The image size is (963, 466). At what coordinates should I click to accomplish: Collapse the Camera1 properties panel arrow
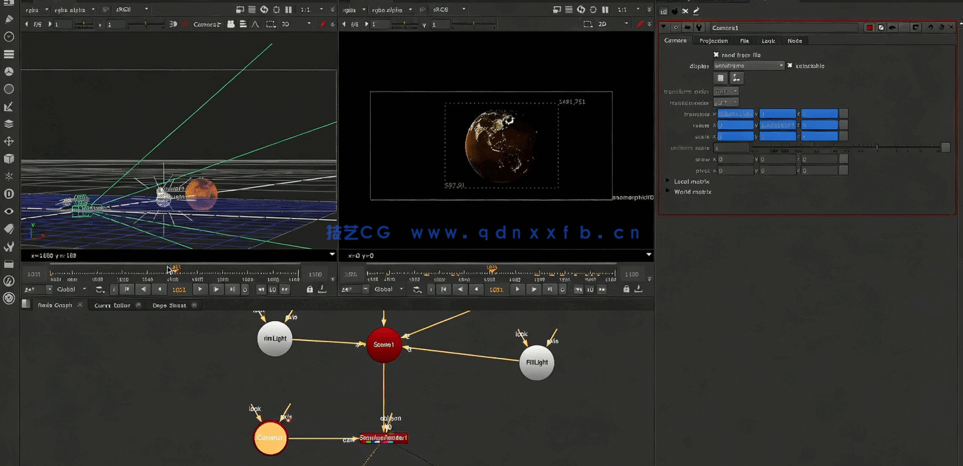pyautogui.click(x=664, y=28)
